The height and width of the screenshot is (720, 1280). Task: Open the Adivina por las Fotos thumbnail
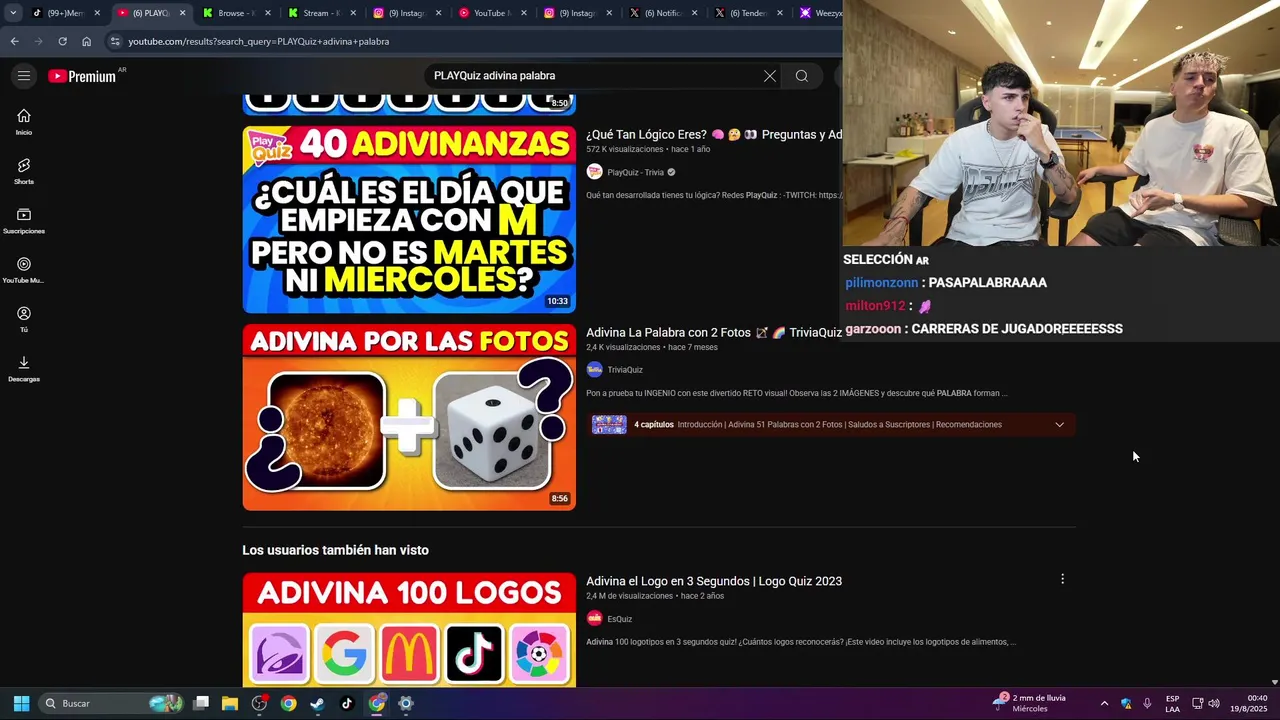(409, 417)
